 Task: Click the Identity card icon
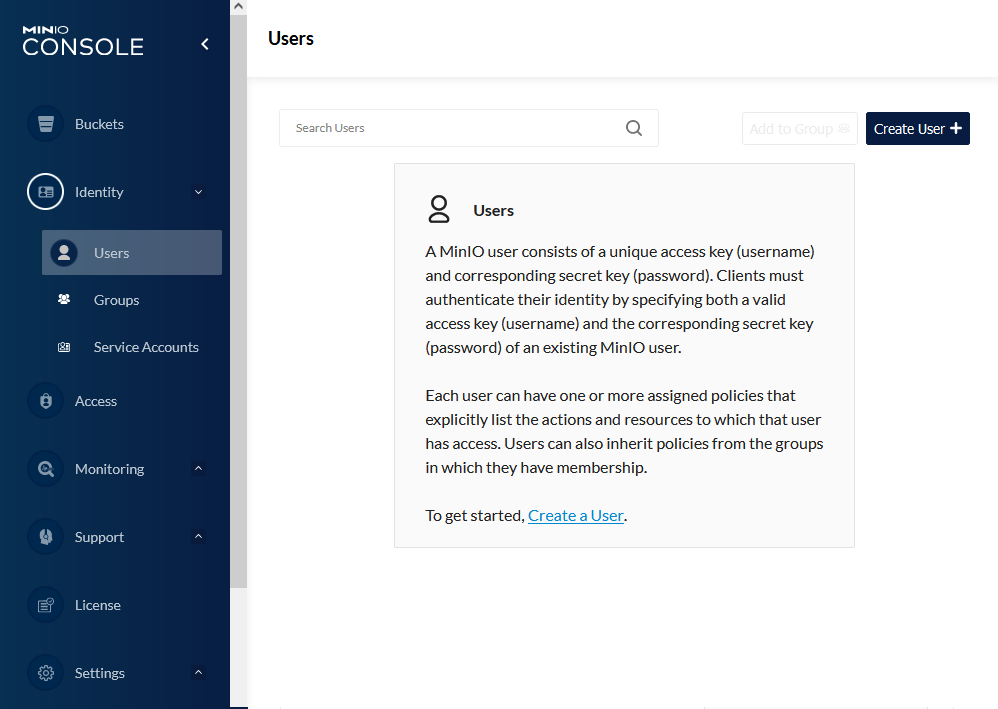click(45, 192)
